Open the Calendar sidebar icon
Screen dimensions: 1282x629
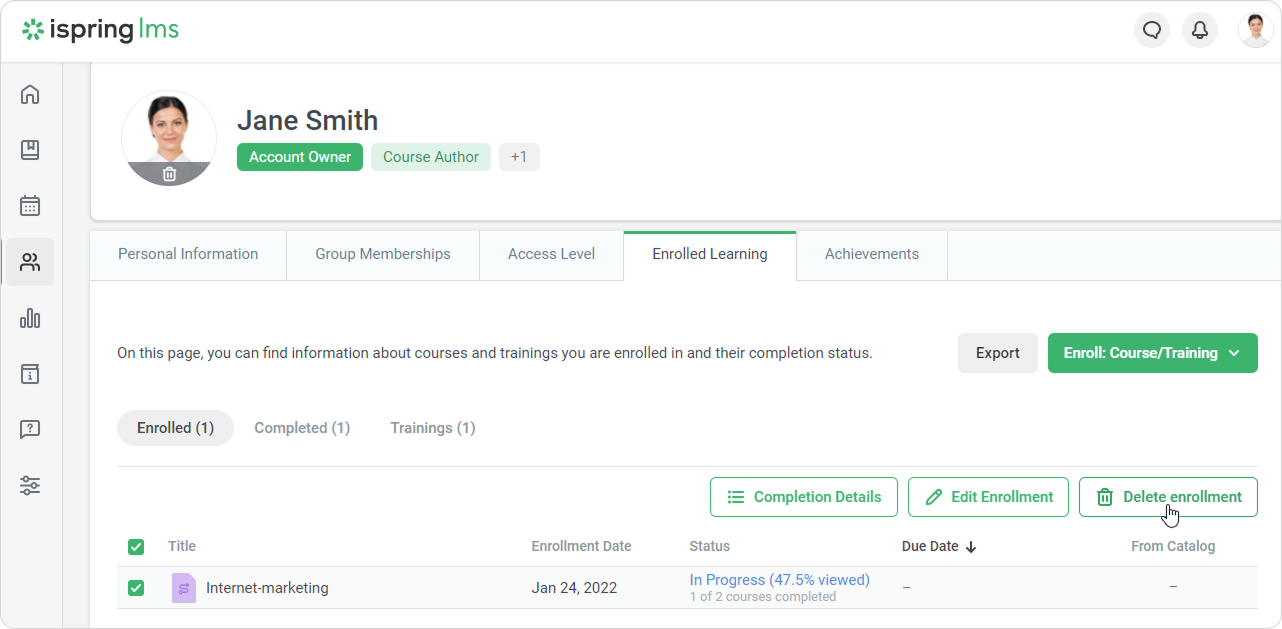tap(30, 206)
